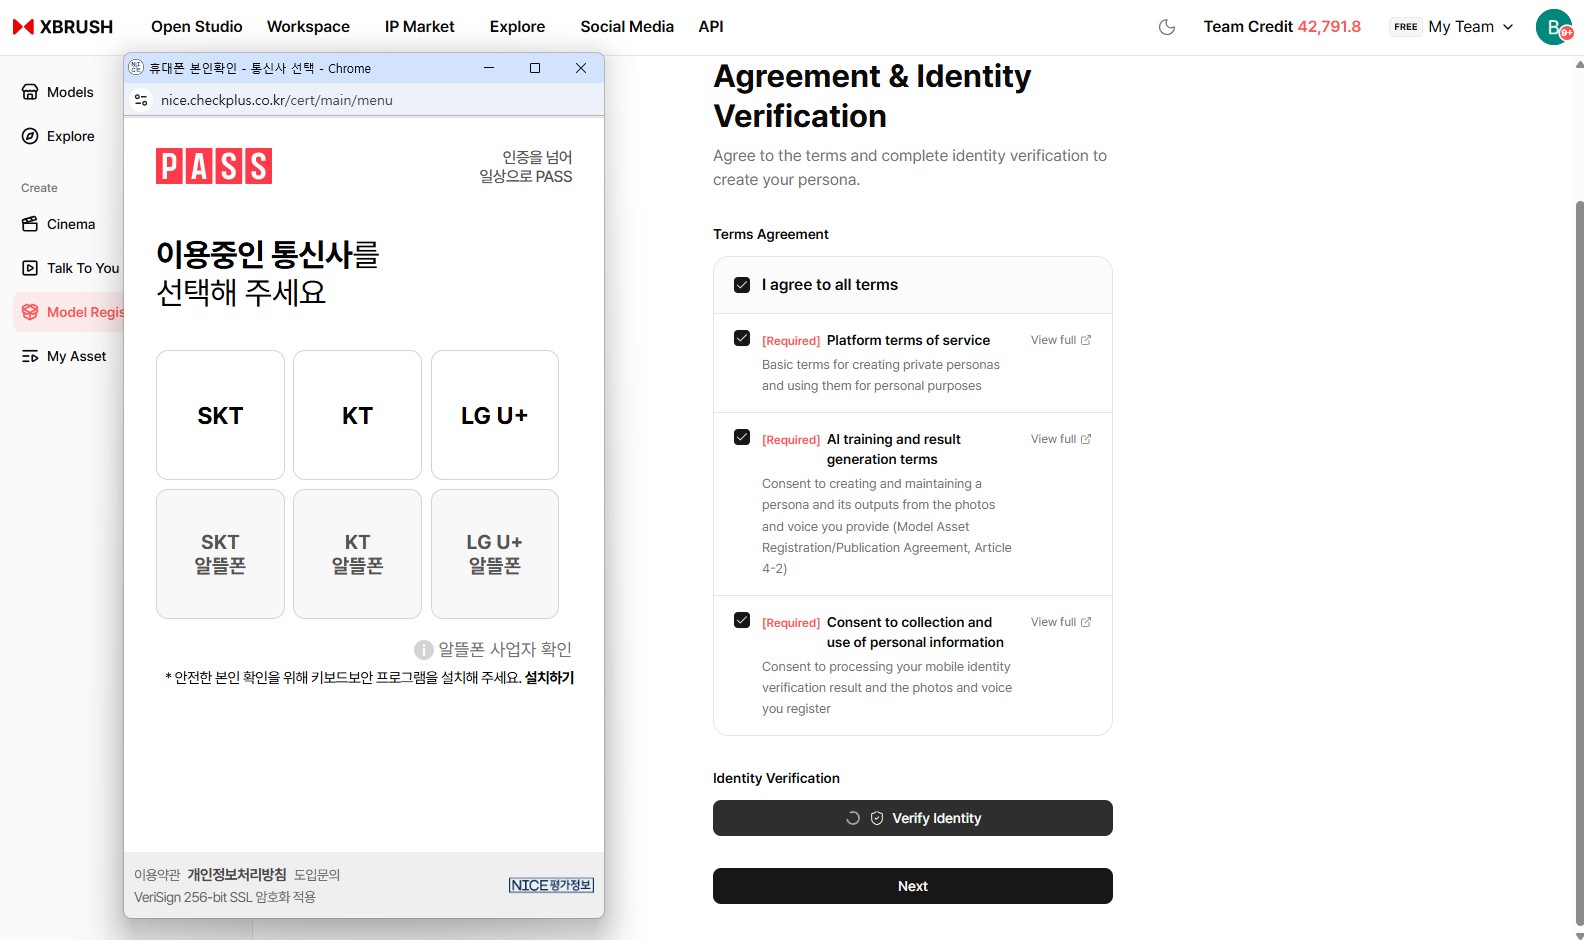Click the info icon beside 알뜰폰 사업자 확인
The height and width of the screenshot is (940, 1584).
click(x=424, y=650)
